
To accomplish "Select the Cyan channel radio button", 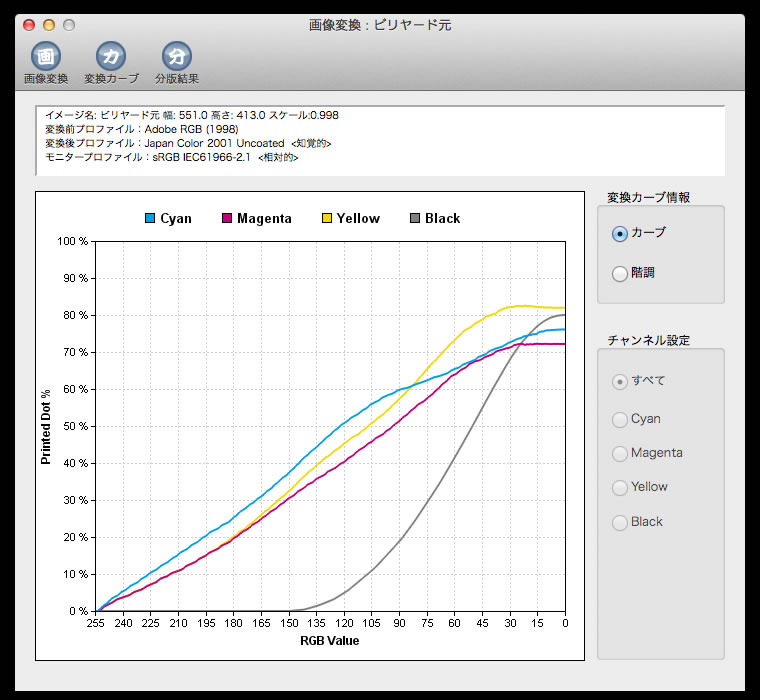I will (x=620, y=419).
